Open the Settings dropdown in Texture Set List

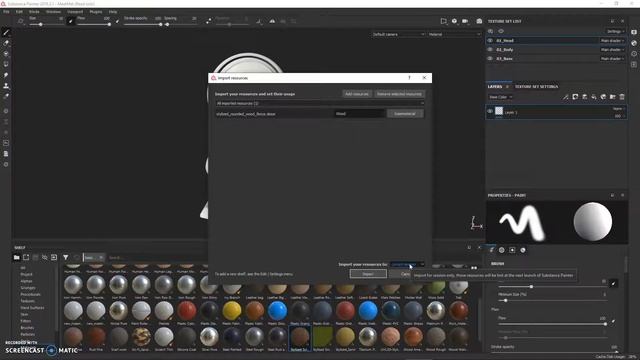615,31
